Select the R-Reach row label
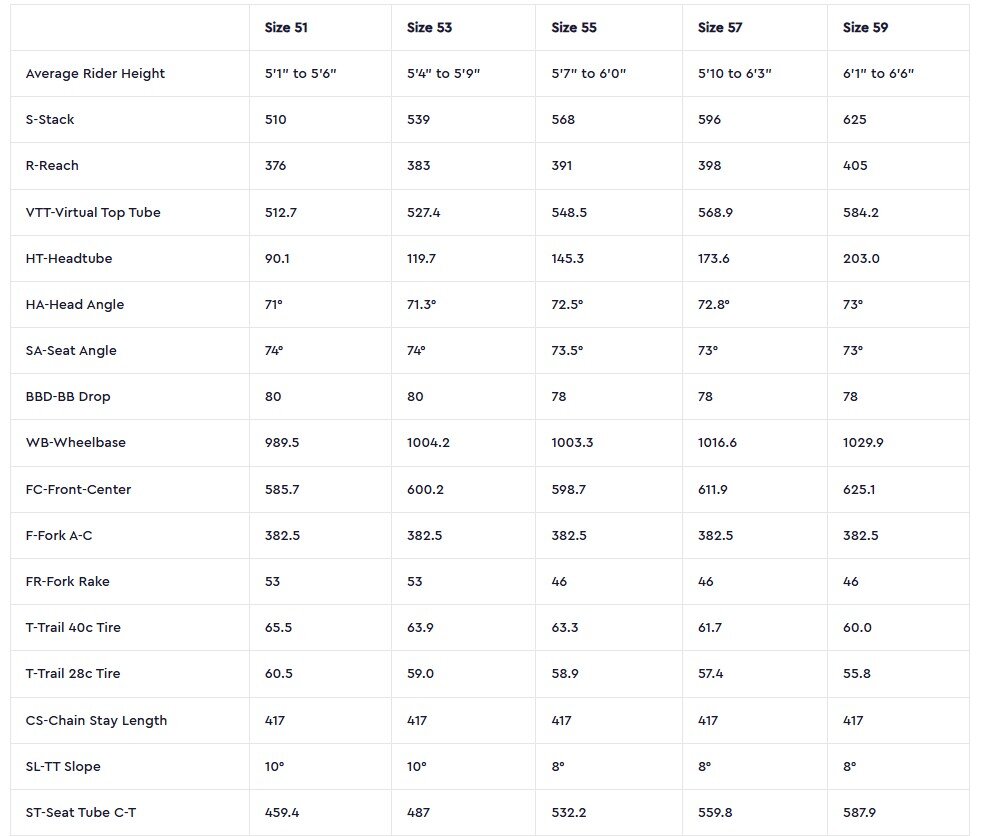This screenshot has height=836, width=1008. (x=52, y=165)
